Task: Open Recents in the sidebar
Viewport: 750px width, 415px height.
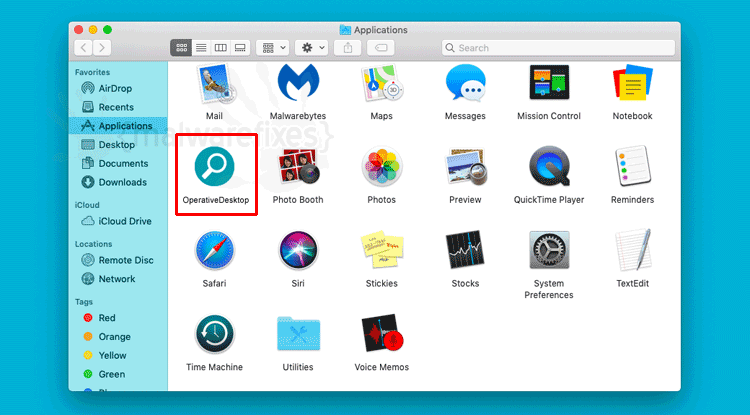Action: 118,107
